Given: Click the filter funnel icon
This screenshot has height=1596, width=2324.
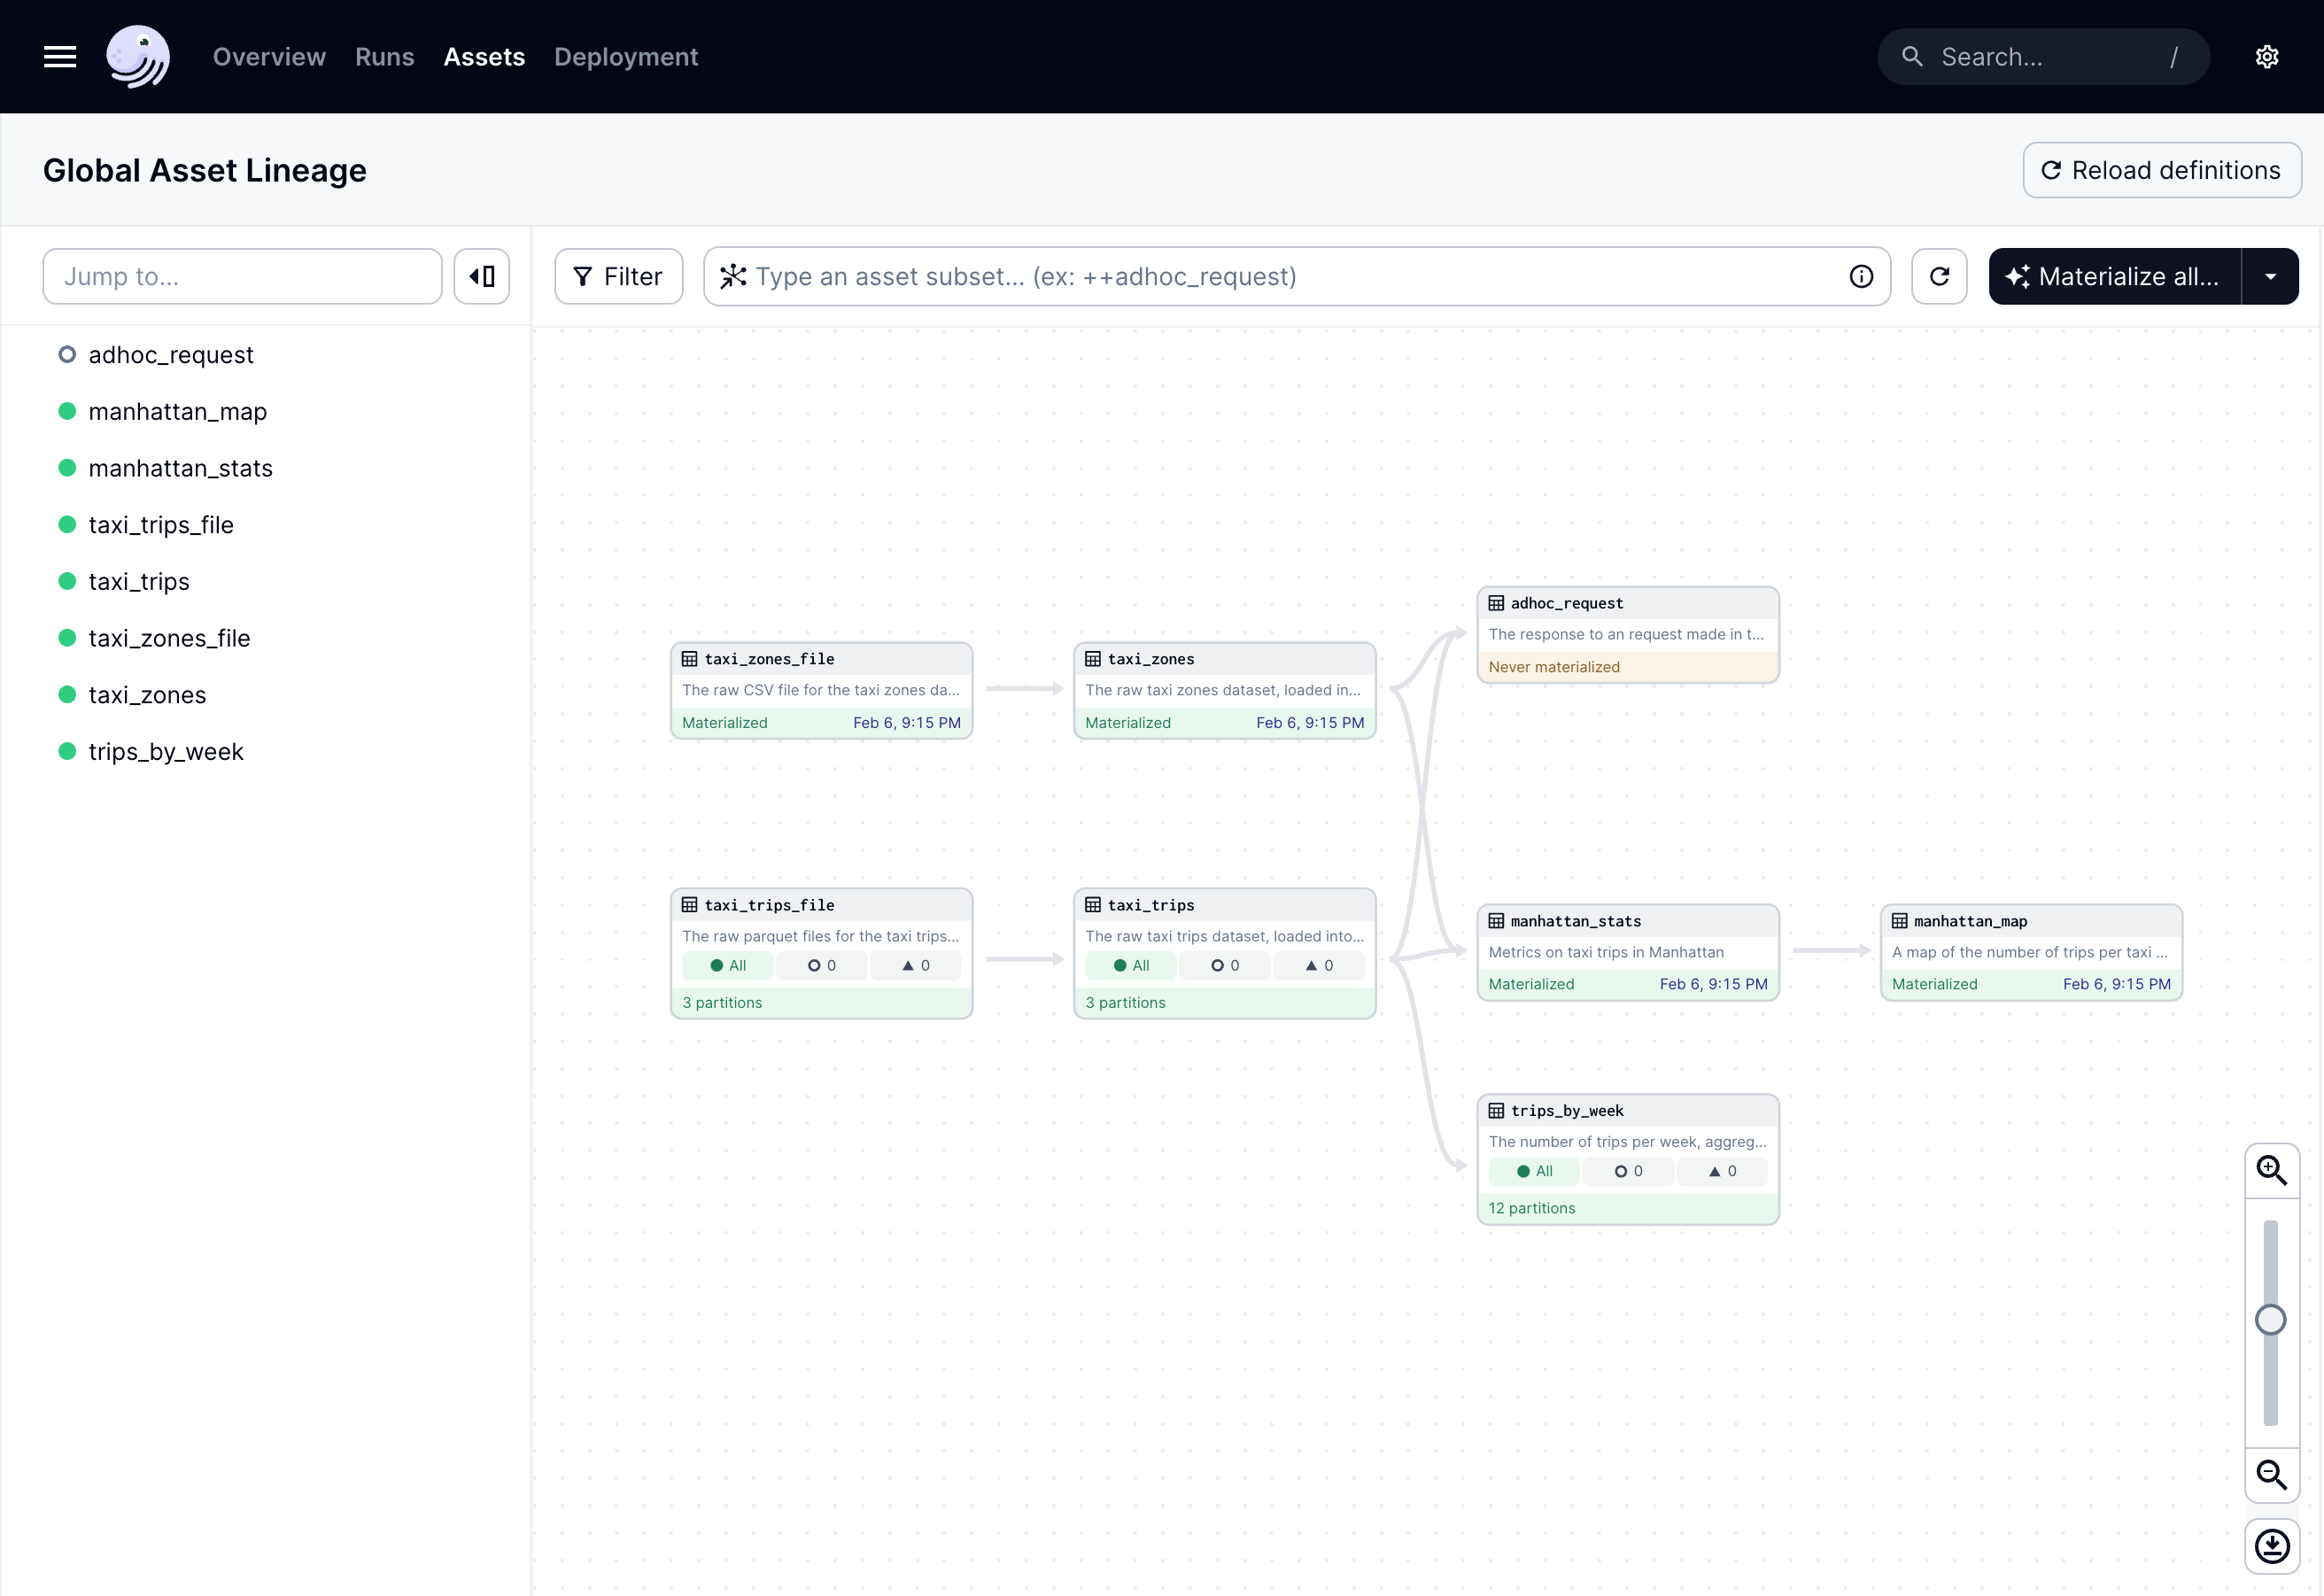Looking at the screenshot, I should tap(582, 277).
